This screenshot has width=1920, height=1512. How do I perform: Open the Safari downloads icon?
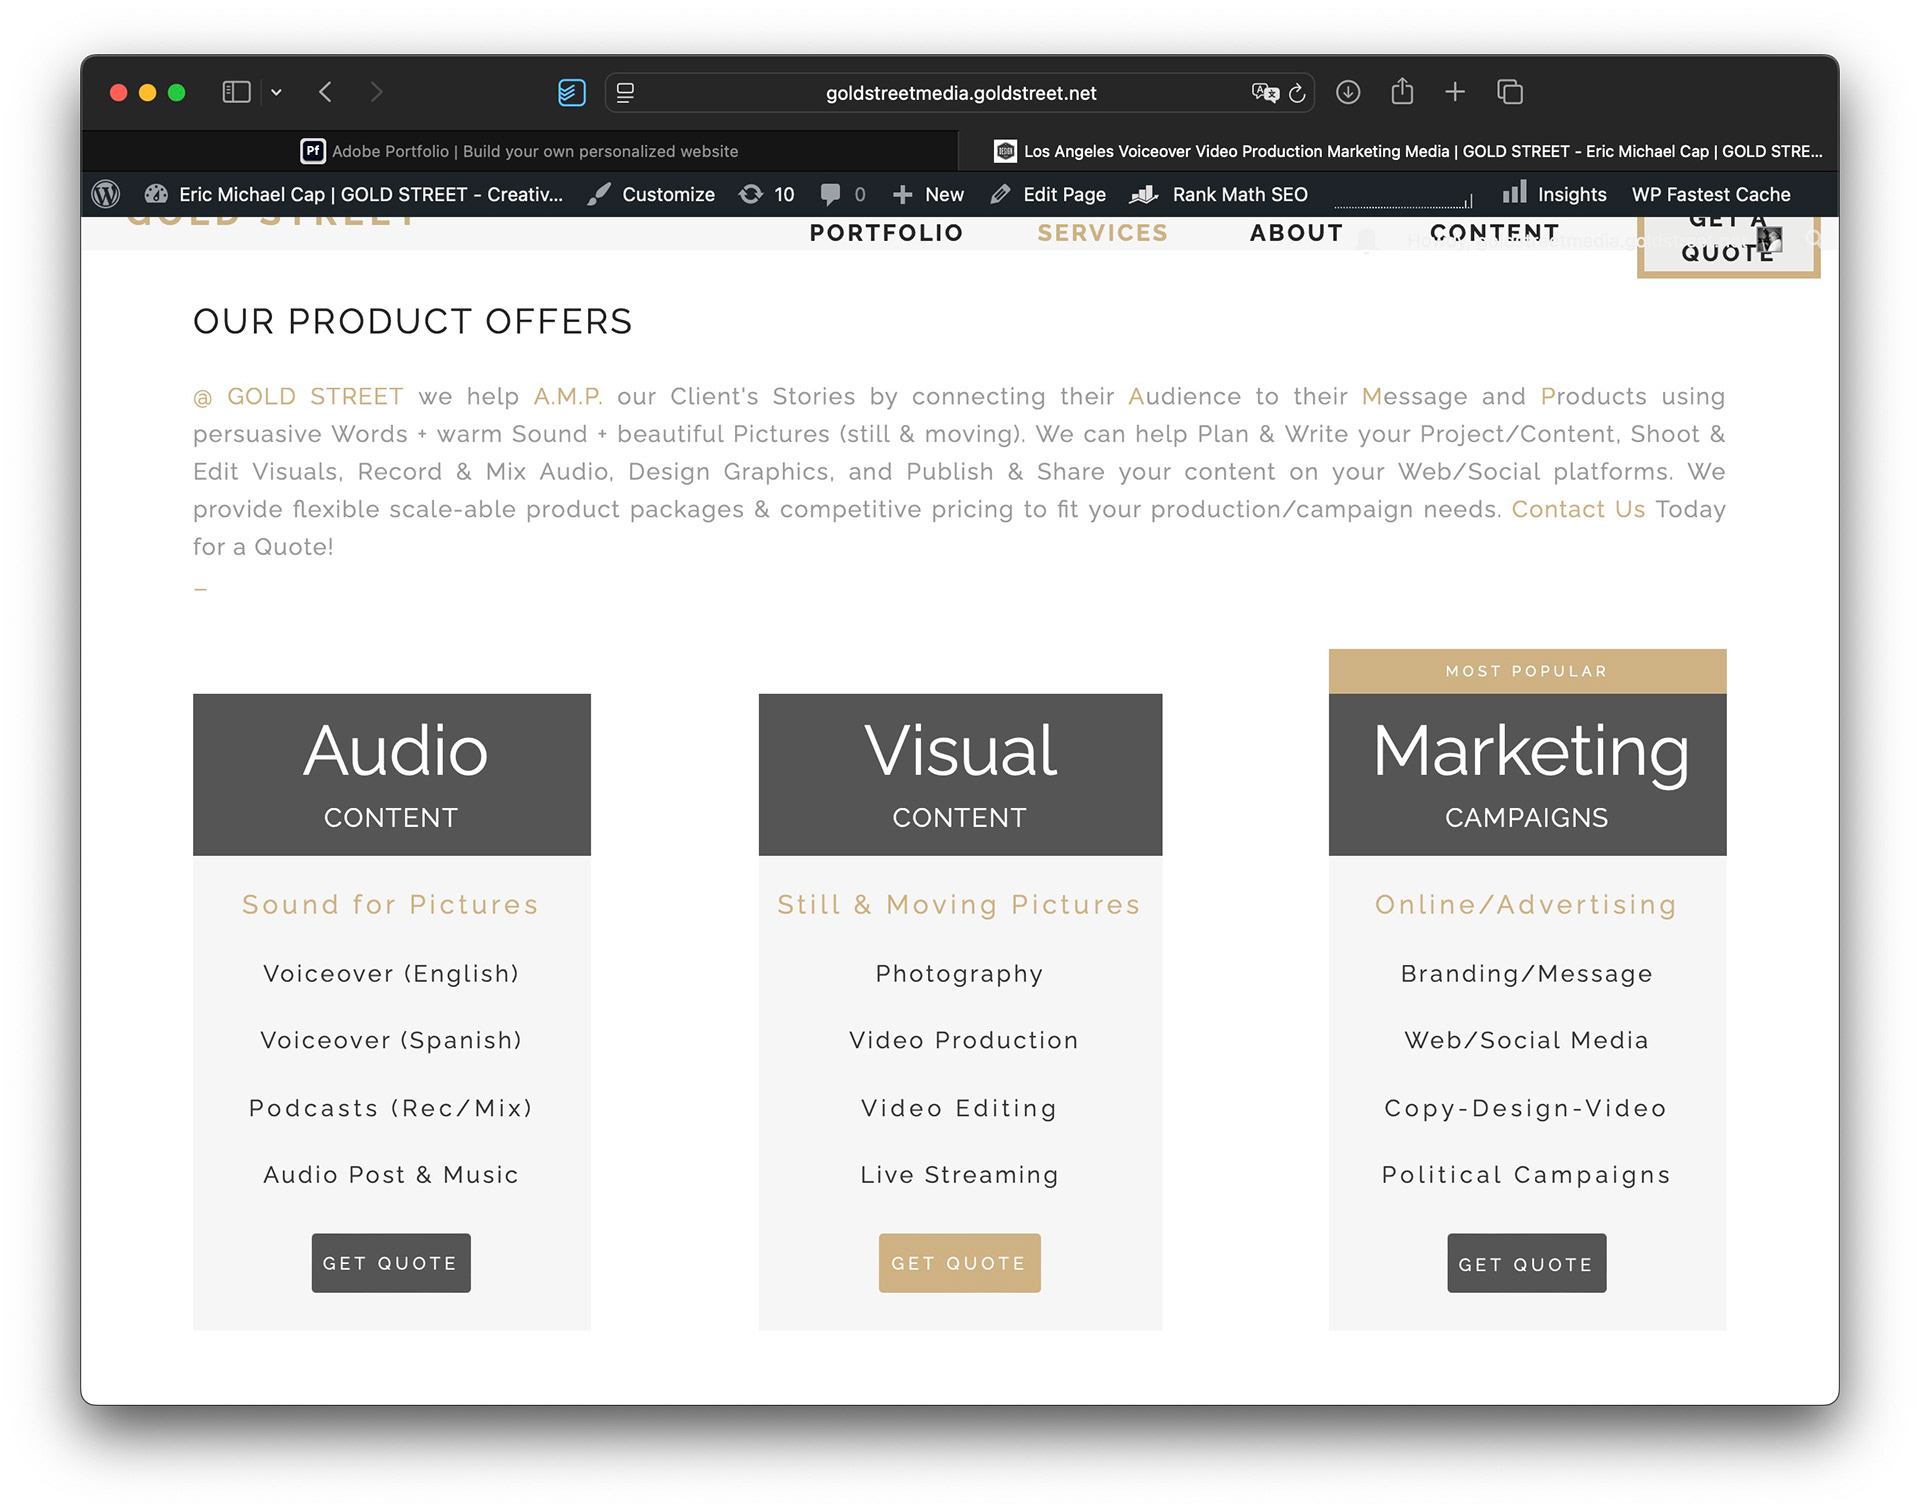(1348, 92)
